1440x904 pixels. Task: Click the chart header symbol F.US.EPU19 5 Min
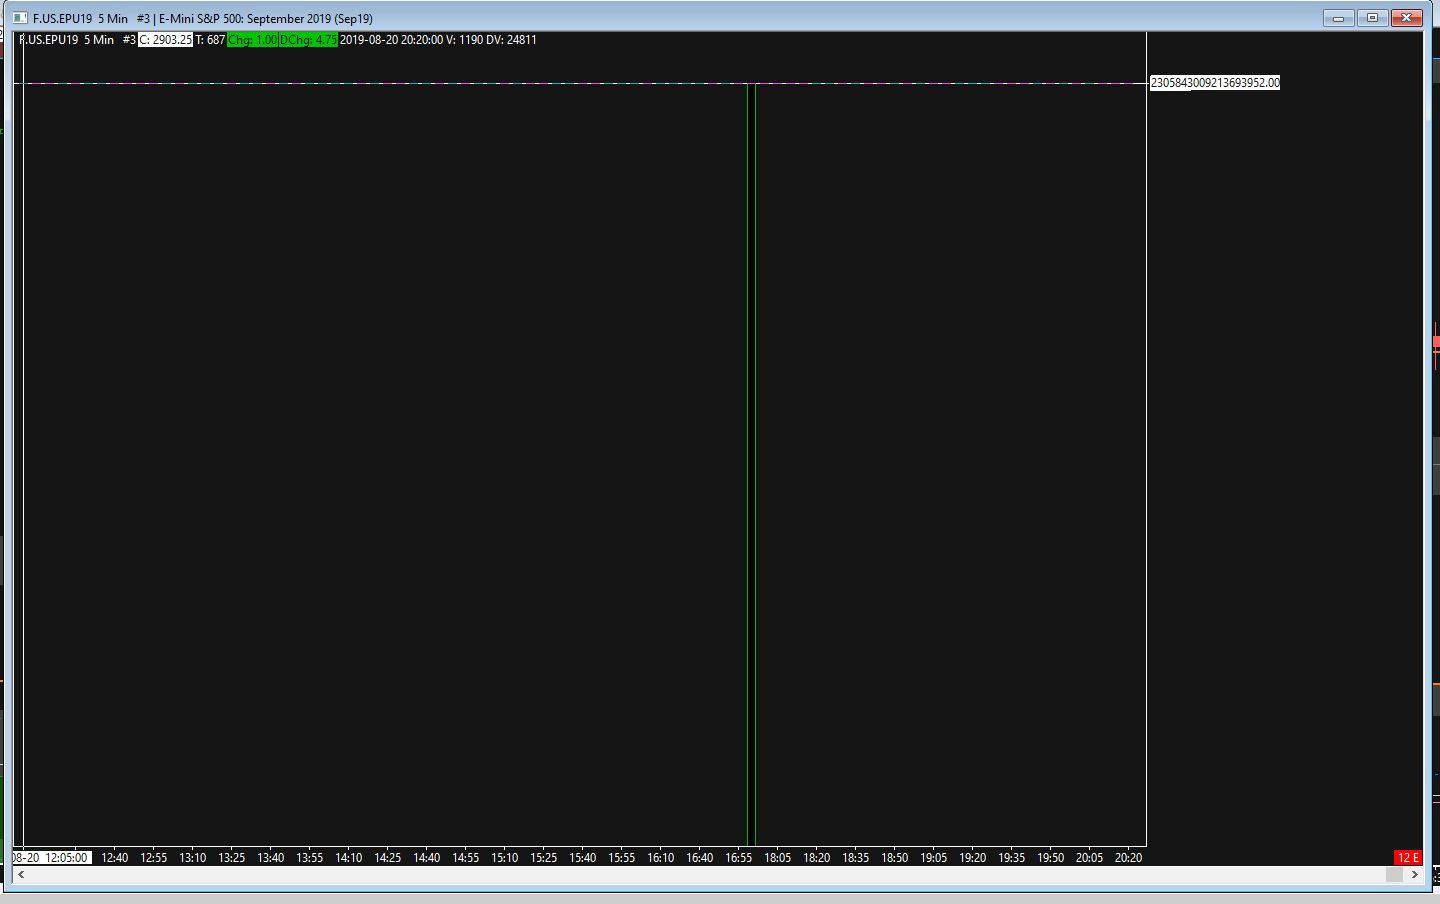point(67,40)
